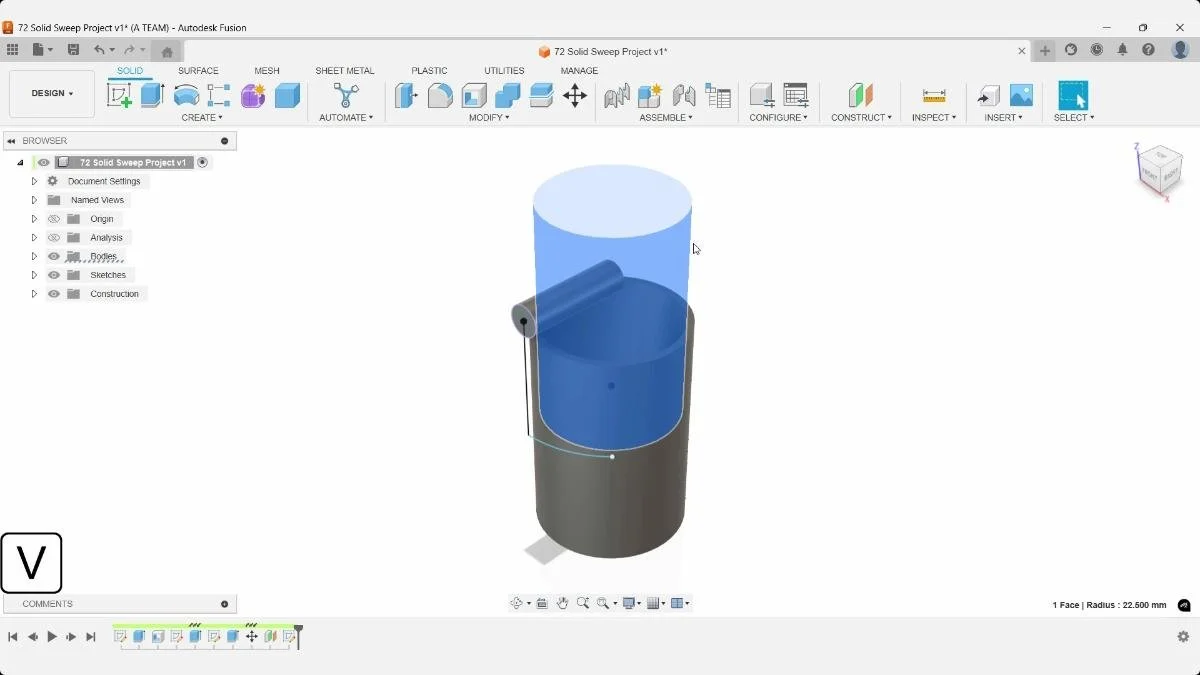Toggle visibility of the Origin folder
Image resolution: width=1200 pixels, height=675 pixels.
[x=54, y=219]
